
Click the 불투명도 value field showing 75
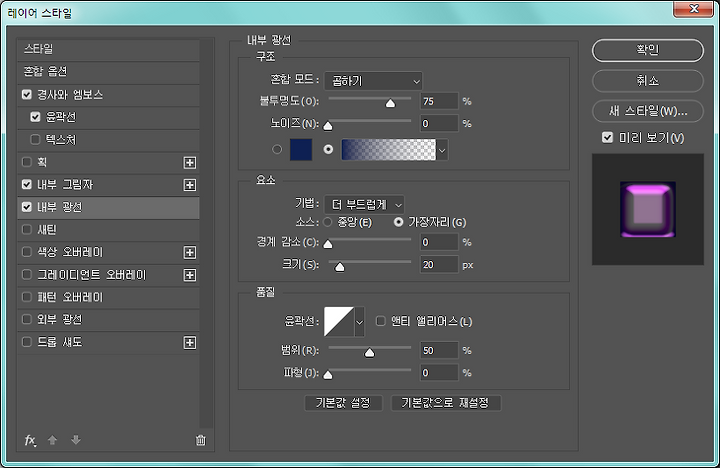tap(439, 101)
